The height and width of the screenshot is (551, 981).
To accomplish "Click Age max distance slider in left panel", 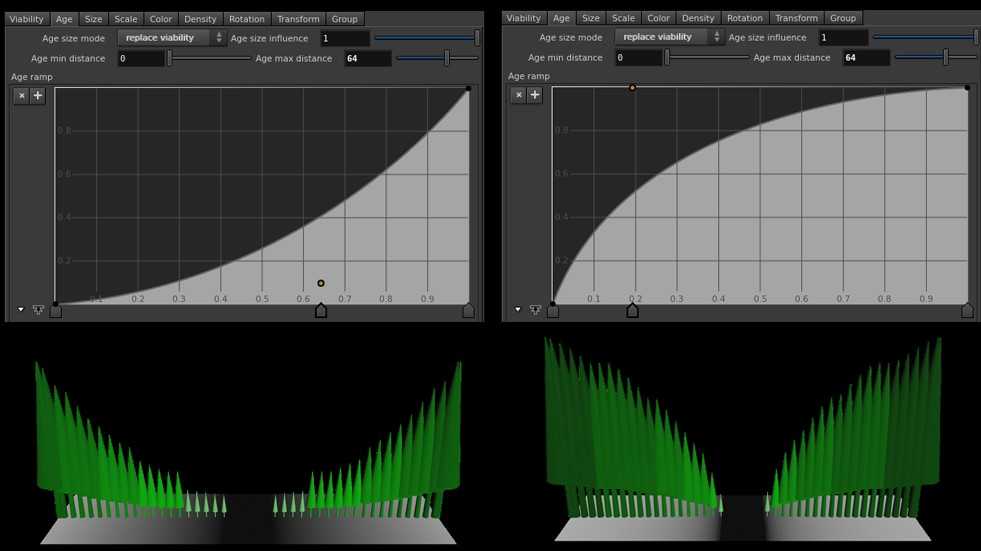I will pyautogui.click(x=437, y=58).
